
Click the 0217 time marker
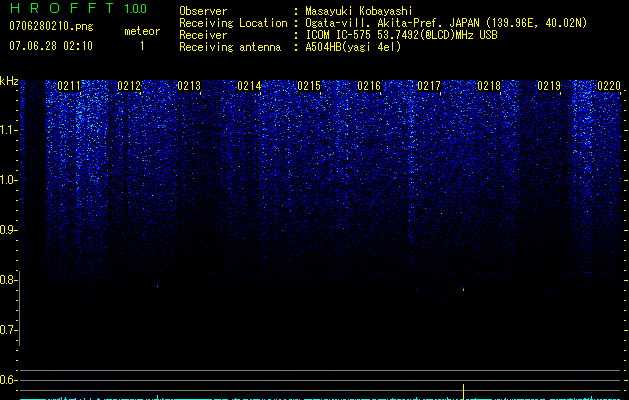(x=429, y=86)
